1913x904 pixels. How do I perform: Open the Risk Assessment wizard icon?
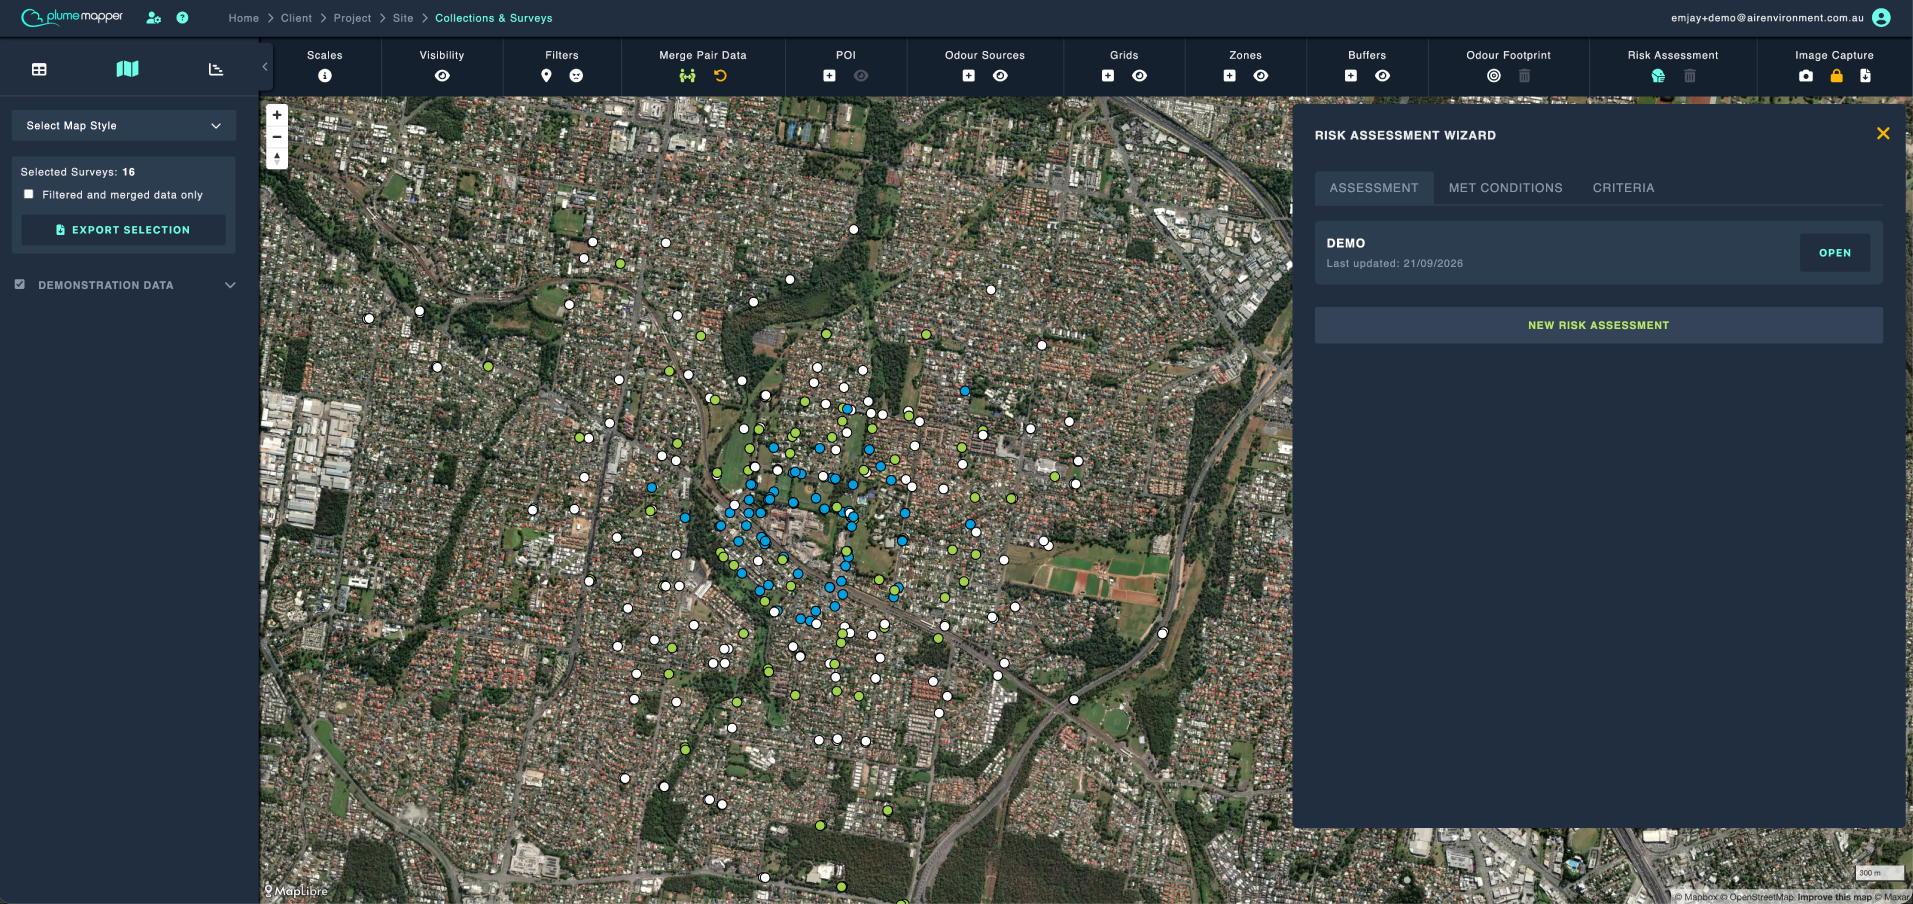tap(1658, 76)
